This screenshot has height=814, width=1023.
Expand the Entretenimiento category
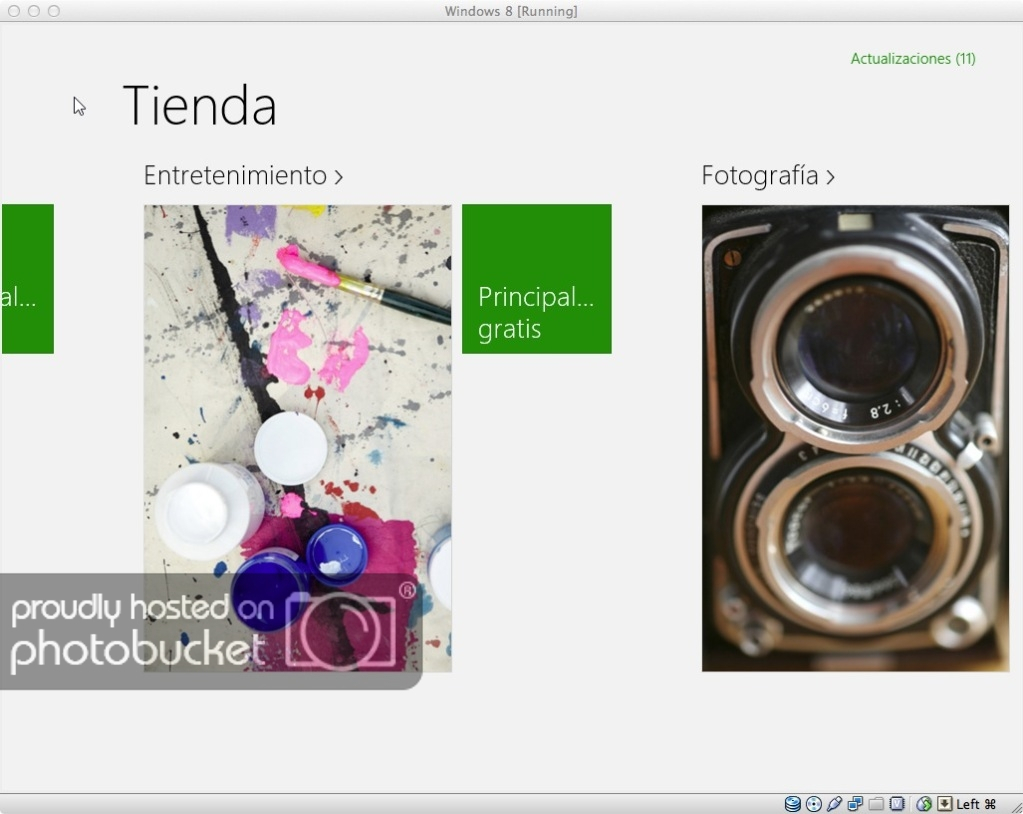[x=243, y=176]
